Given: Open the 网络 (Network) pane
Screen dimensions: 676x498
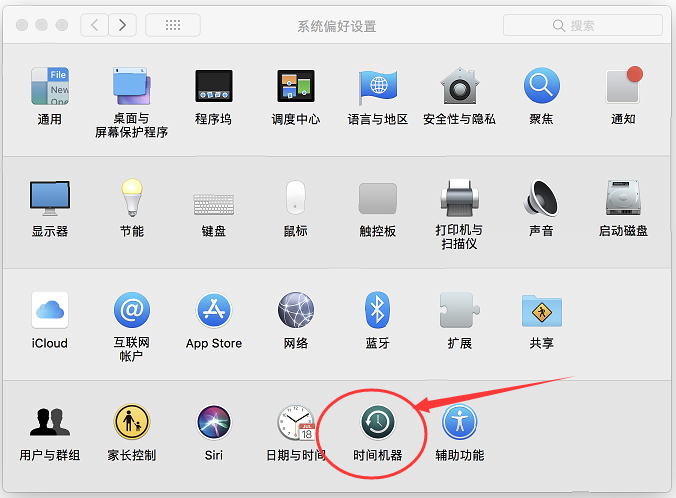Looking at the screenshot, I should tap(296, 310).
